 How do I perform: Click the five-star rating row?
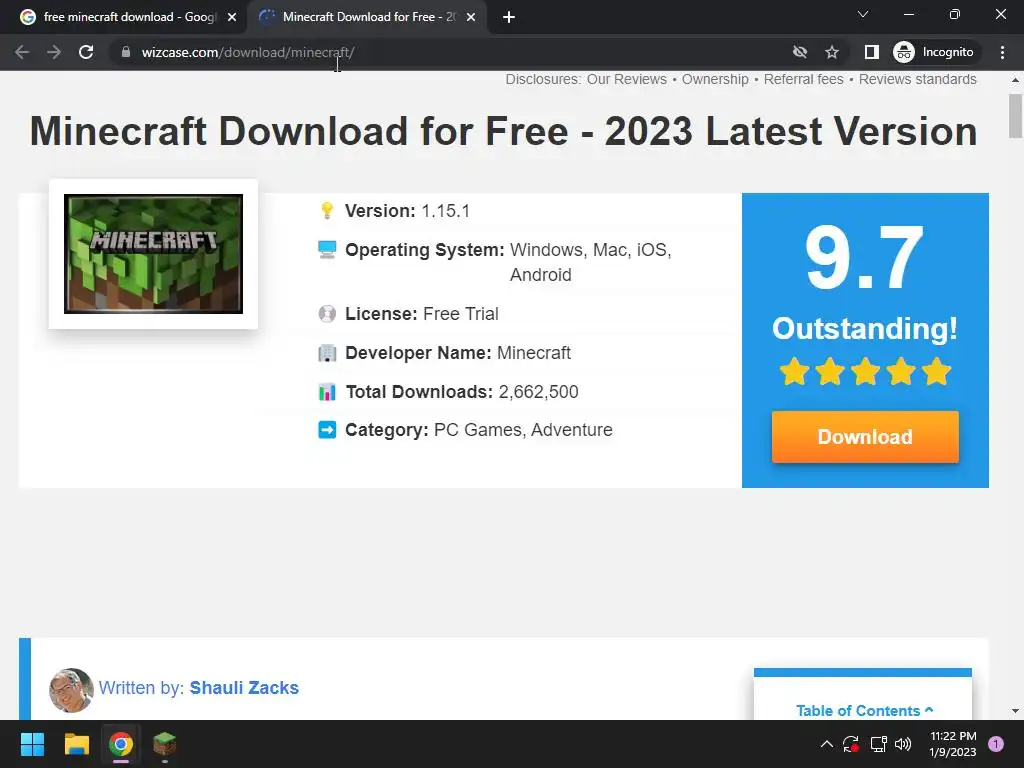(865, 372)
